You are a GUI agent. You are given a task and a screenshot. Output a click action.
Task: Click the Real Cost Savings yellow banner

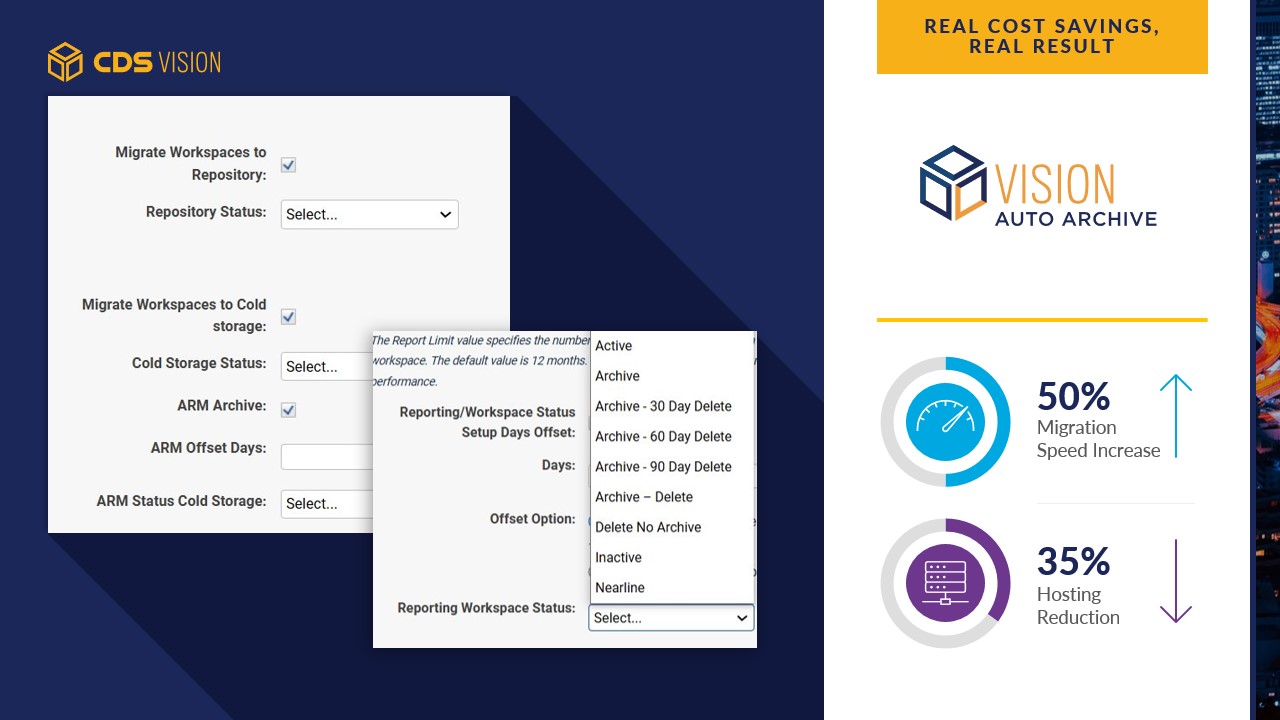[x=1042, y=37]
